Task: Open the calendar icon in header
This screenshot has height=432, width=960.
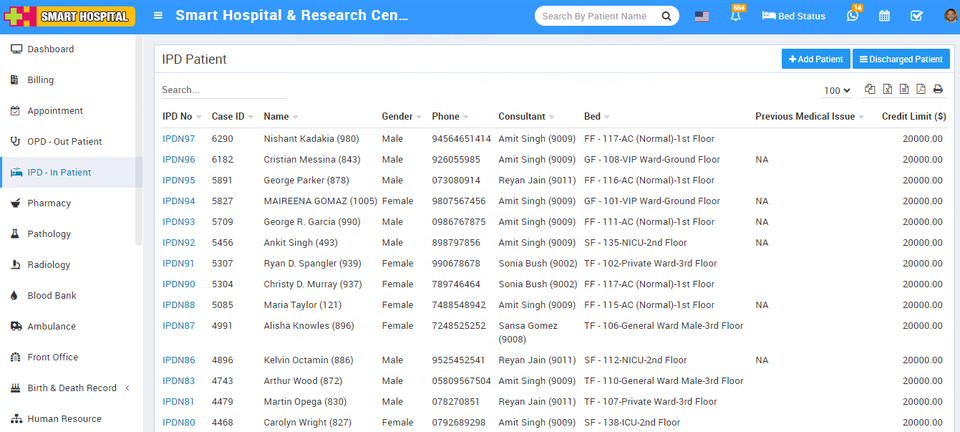Action: (x=884, y=16)
